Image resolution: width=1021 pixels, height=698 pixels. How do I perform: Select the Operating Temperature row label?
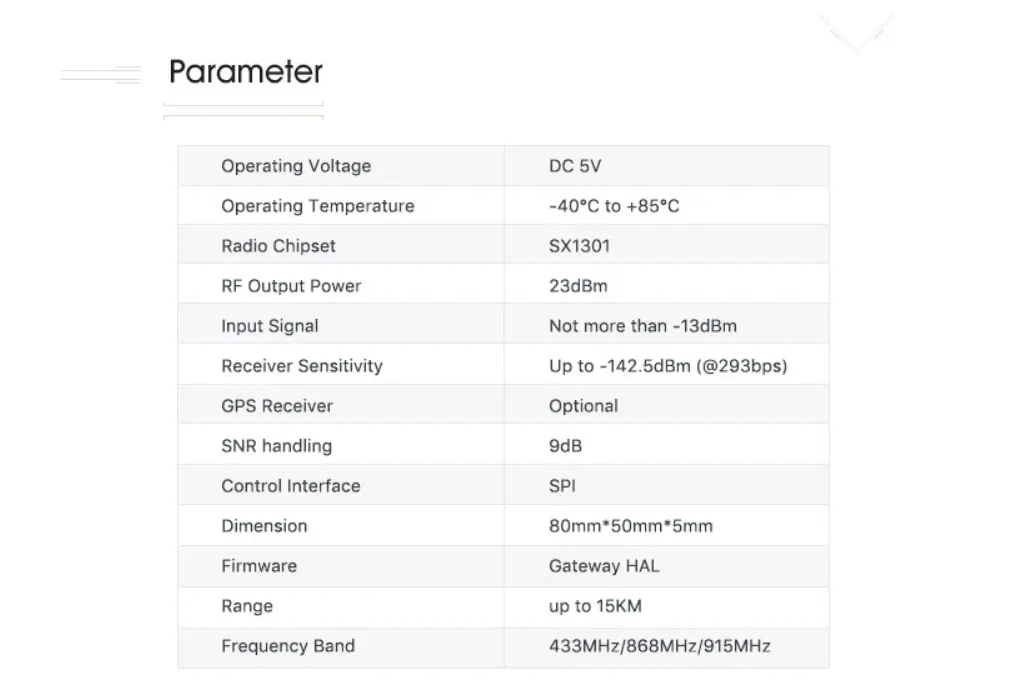[318, 206]
